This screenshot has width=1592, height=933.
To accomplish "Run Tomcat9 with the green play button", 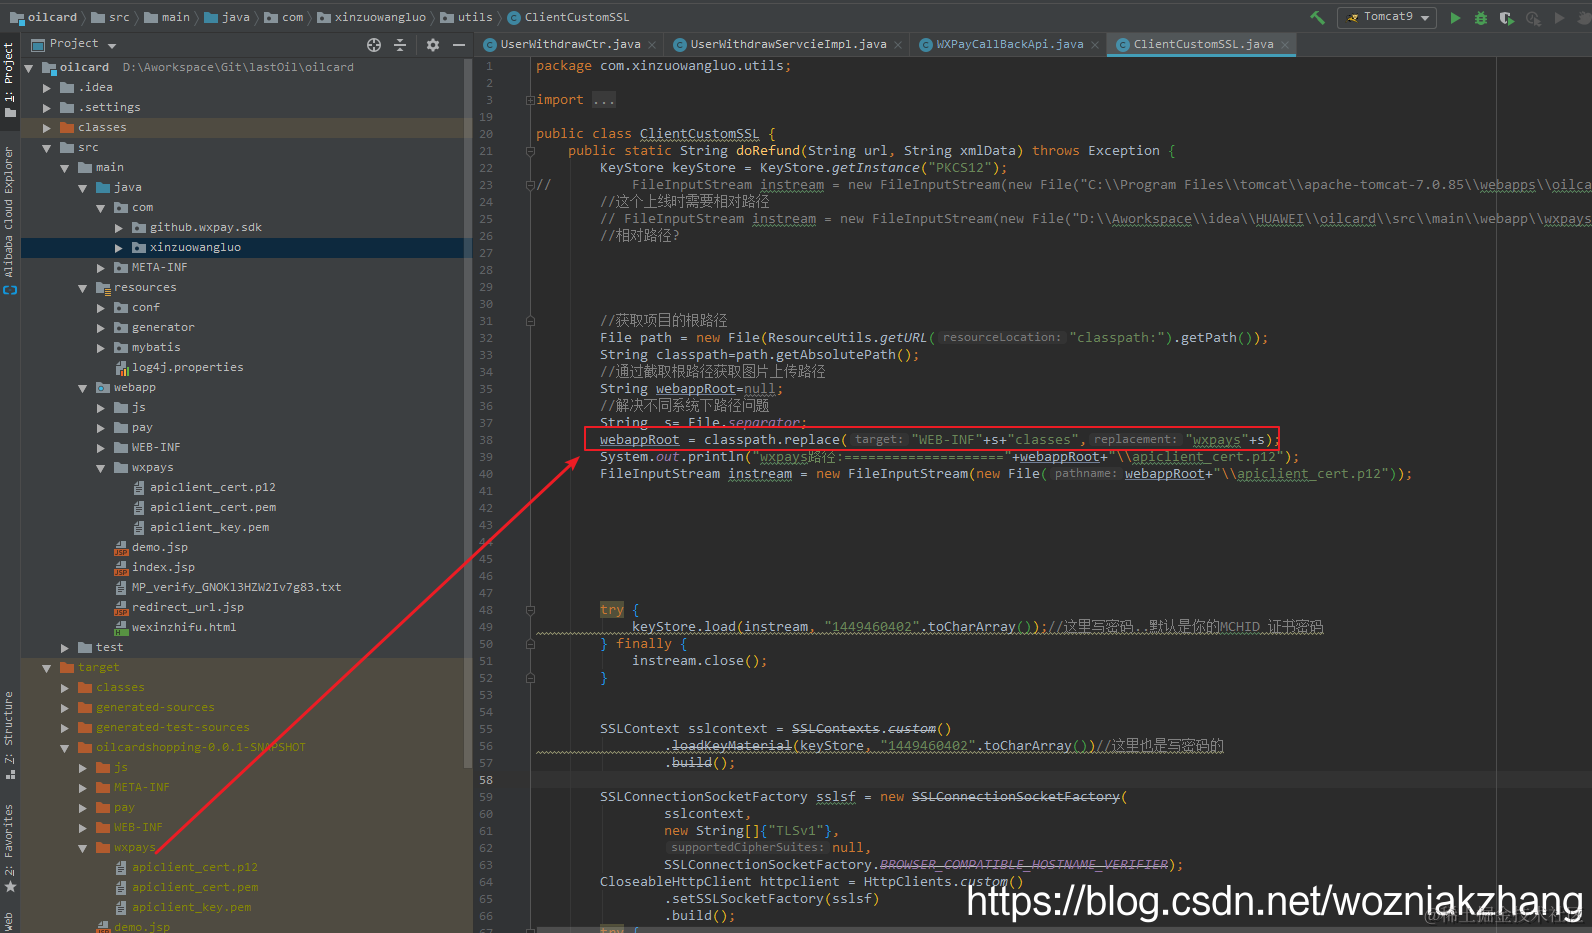I will click(1455, 17).
